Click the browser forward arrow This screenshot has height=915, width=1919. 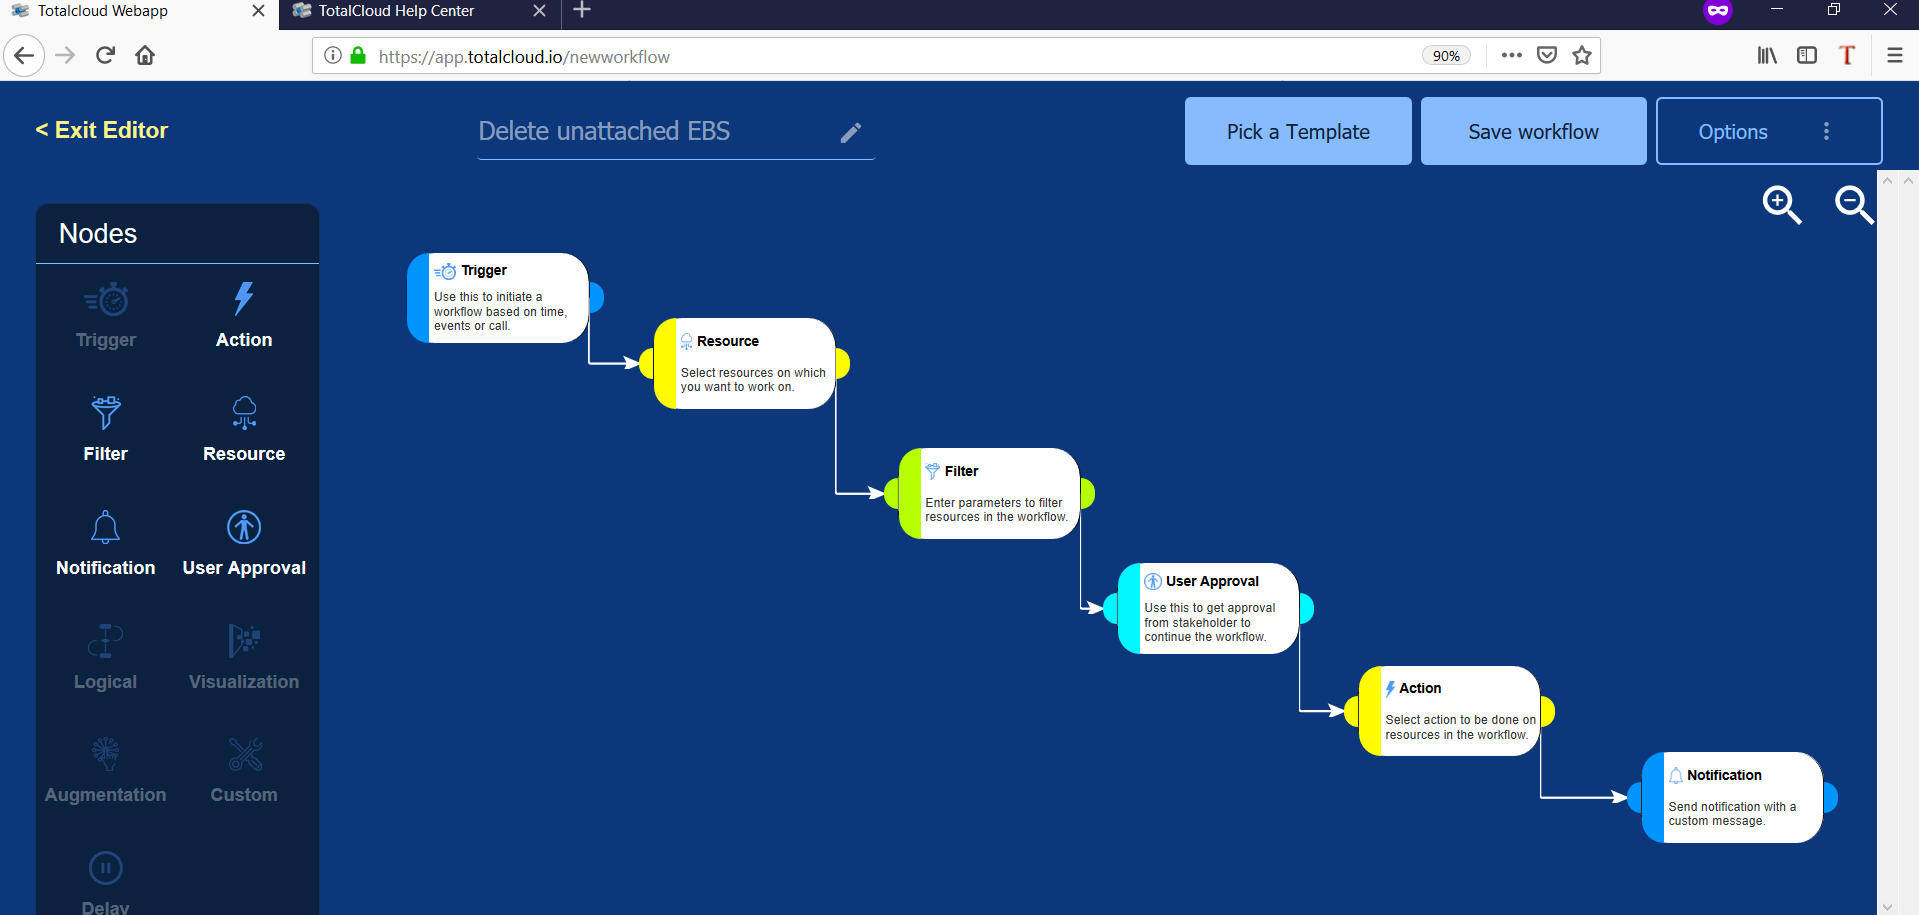(65, 55)
